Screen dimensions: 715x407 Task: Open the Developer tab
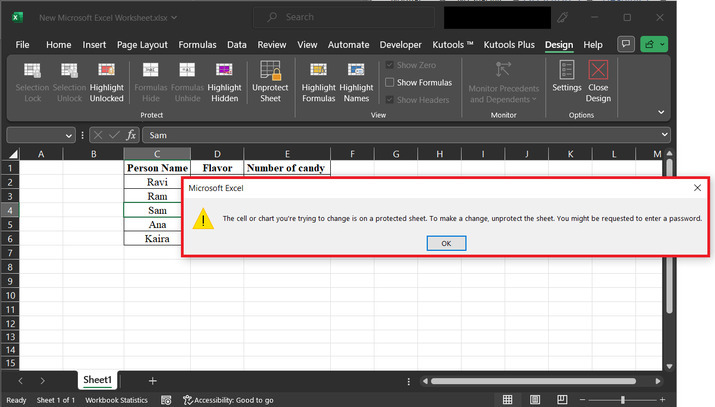point(400,45)
